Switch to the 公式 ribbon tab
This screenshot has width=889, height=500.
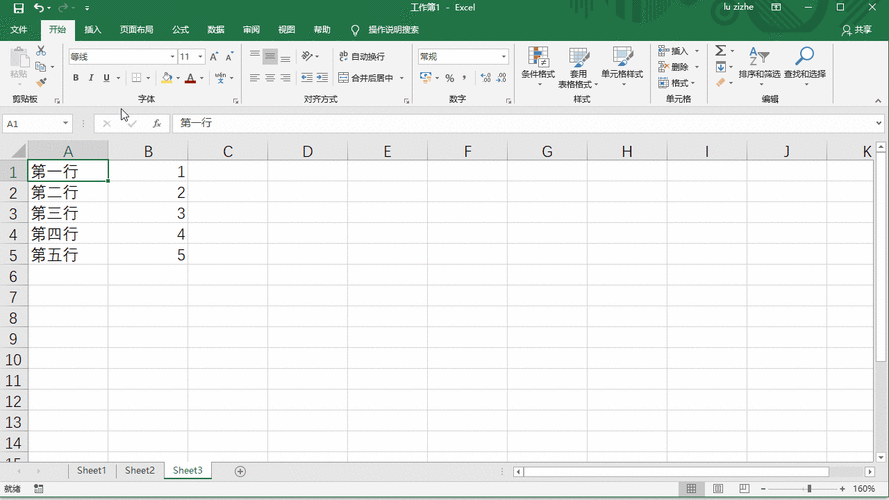[180, 29]
